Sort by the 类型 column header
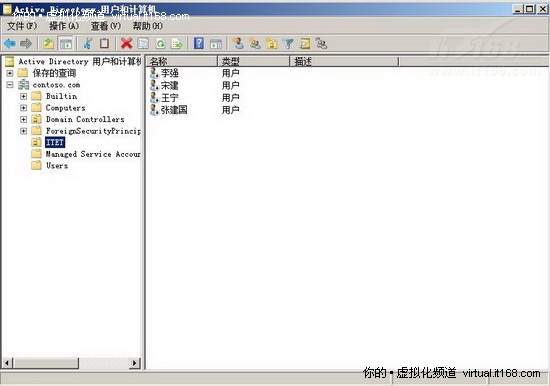550x386 pixels. [254, 61]
